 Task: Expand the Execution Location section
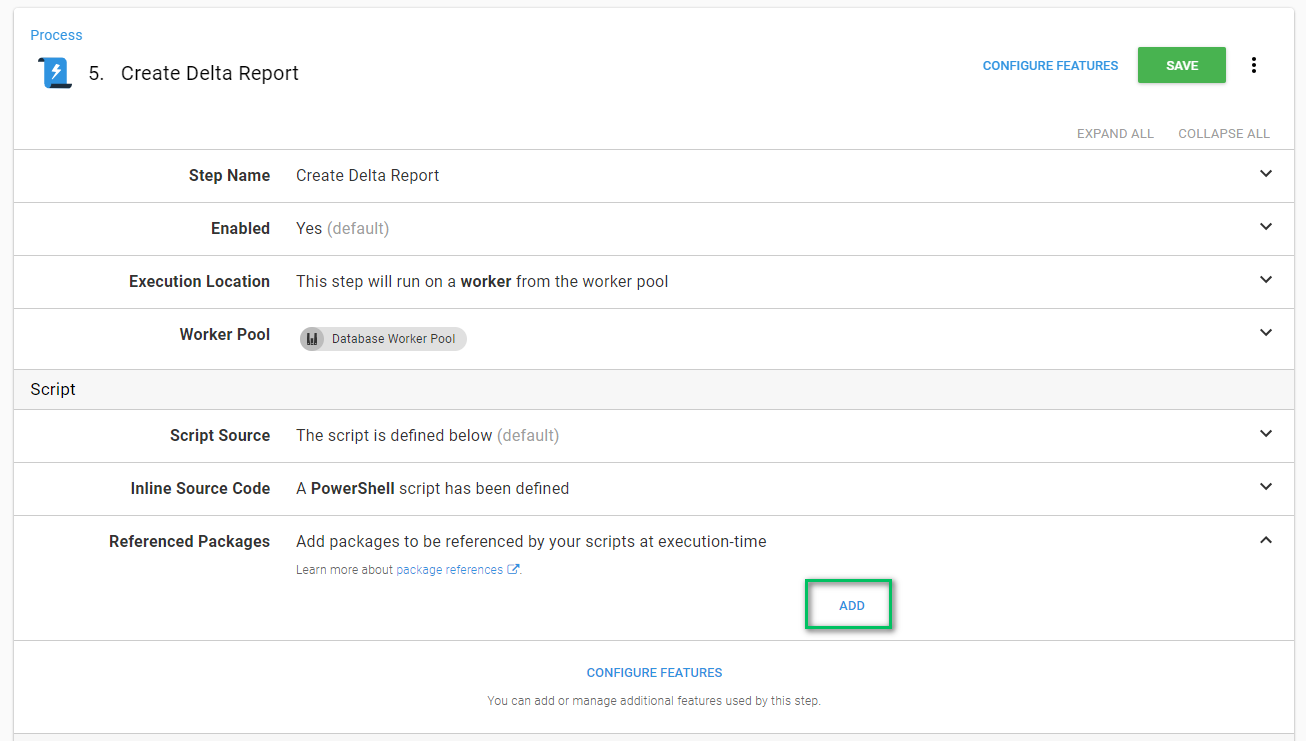click(x=1266, y=280)
